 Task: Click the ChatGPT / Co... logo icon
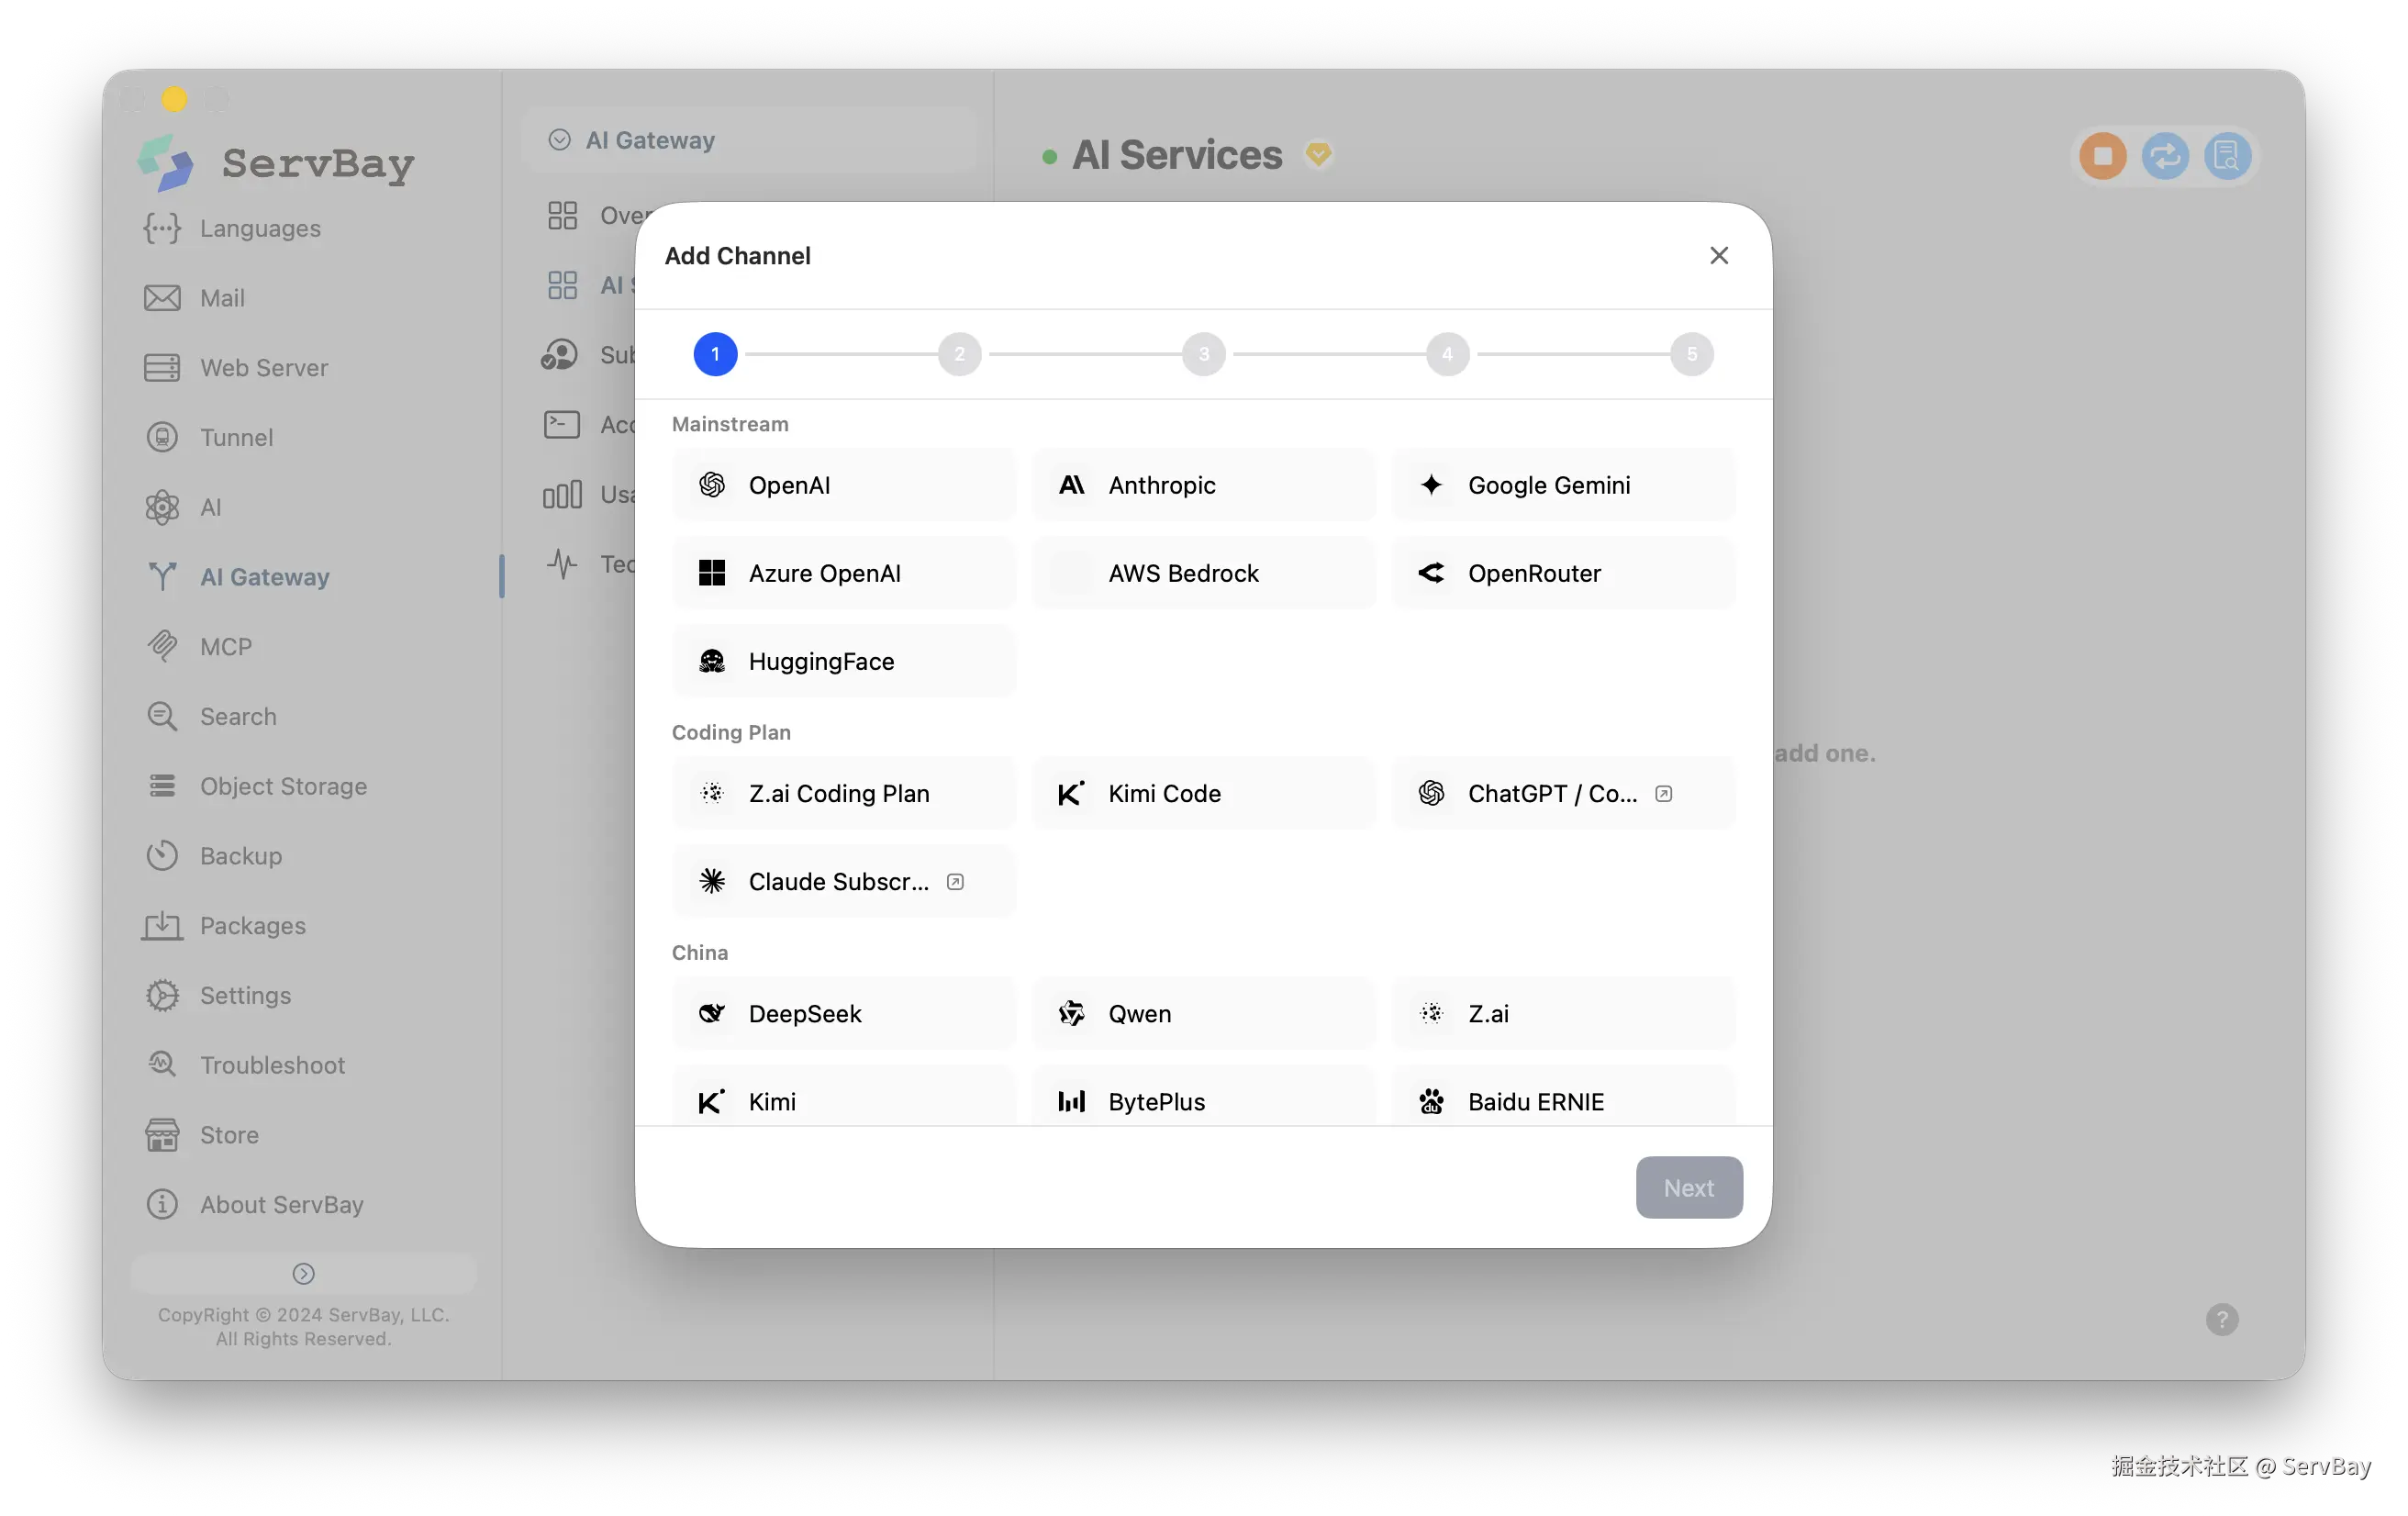[1431, 793]
